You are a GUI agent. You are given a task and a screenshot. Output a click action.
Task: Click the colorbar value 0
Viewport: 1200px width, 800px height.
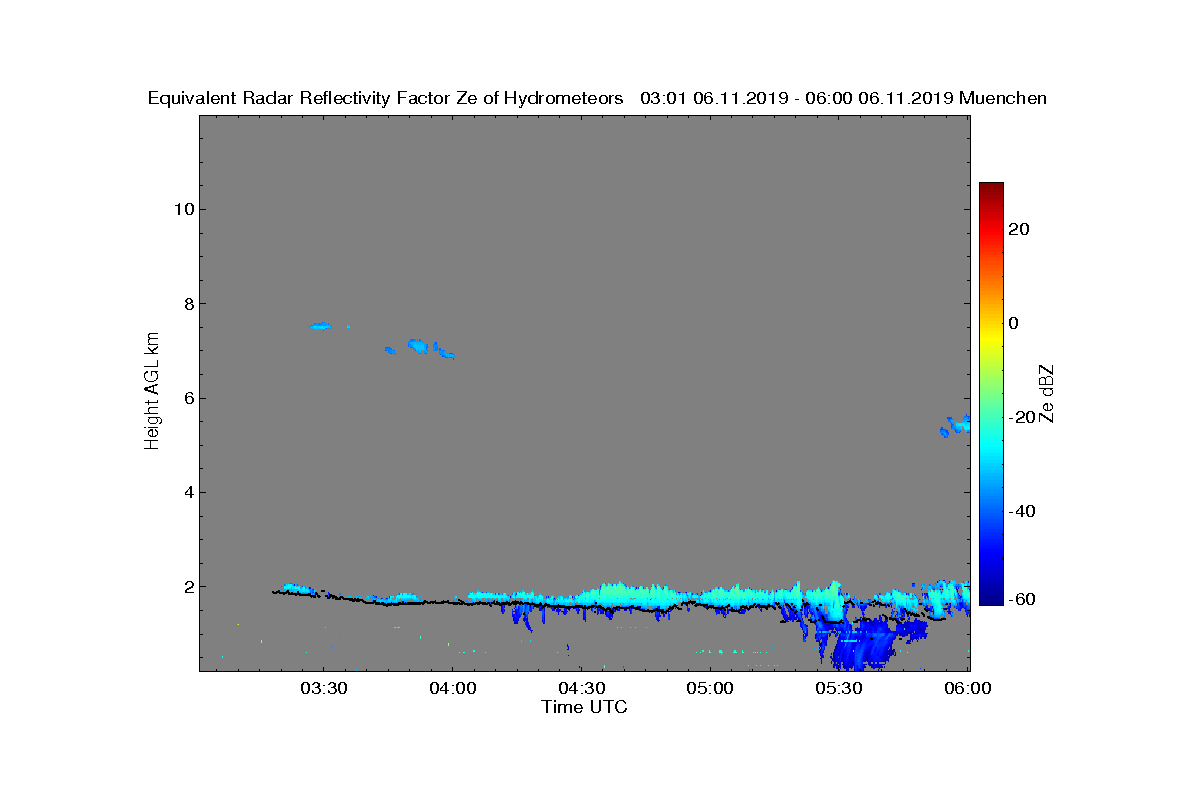(1015, 323)
